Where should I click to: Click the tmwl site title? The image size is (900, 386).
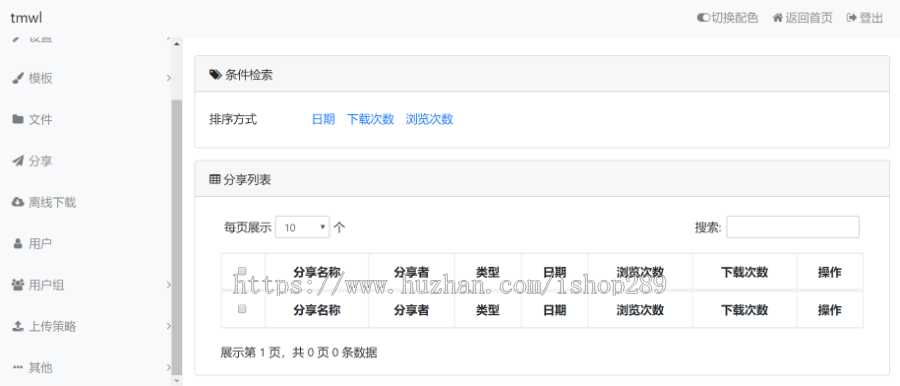tap(26, 18)
